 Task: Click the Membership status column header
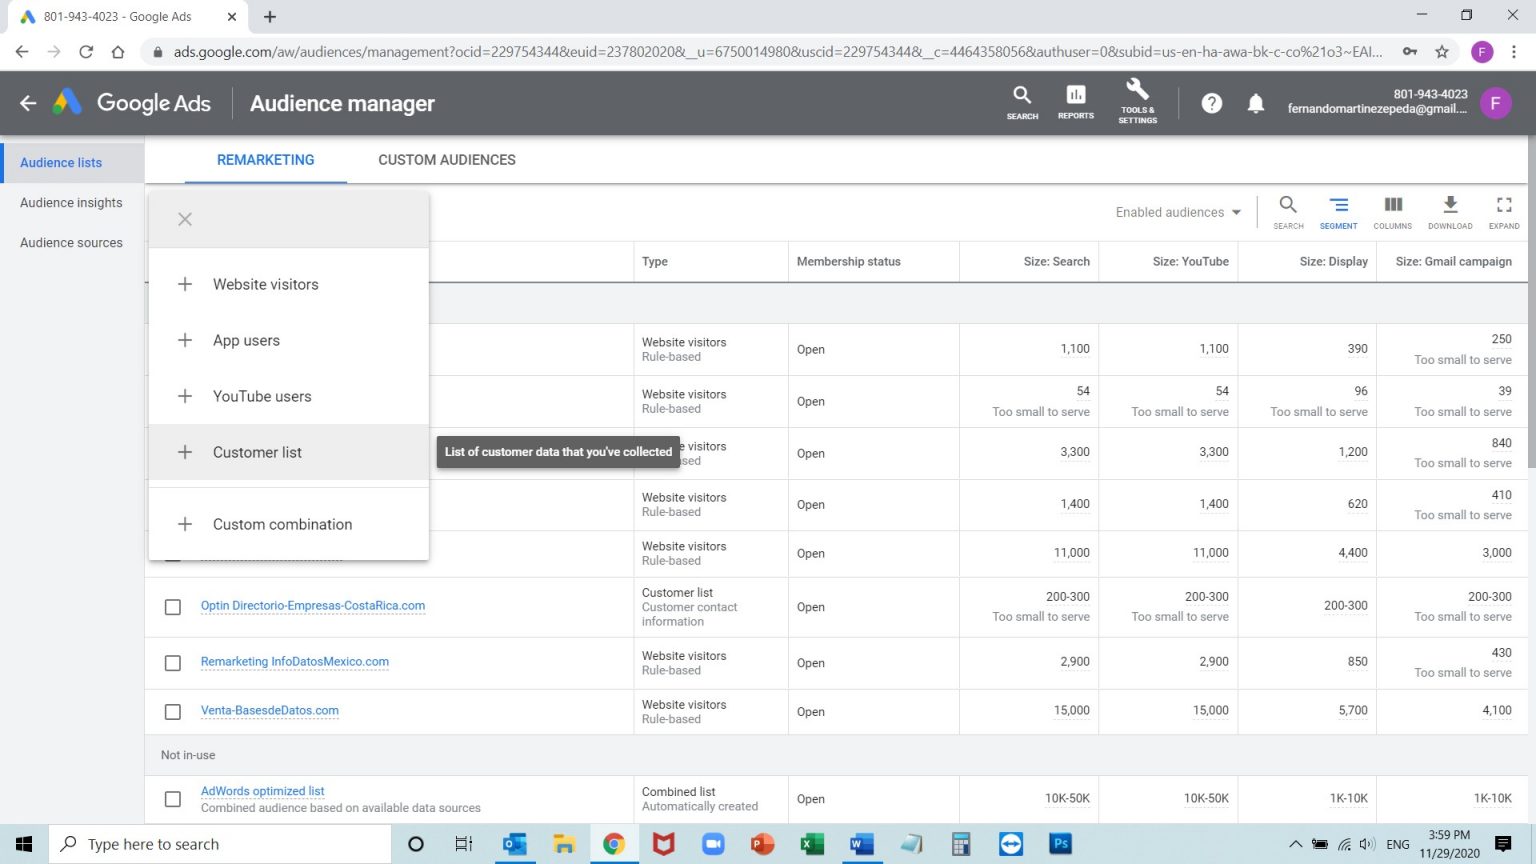tap(849, 261)
